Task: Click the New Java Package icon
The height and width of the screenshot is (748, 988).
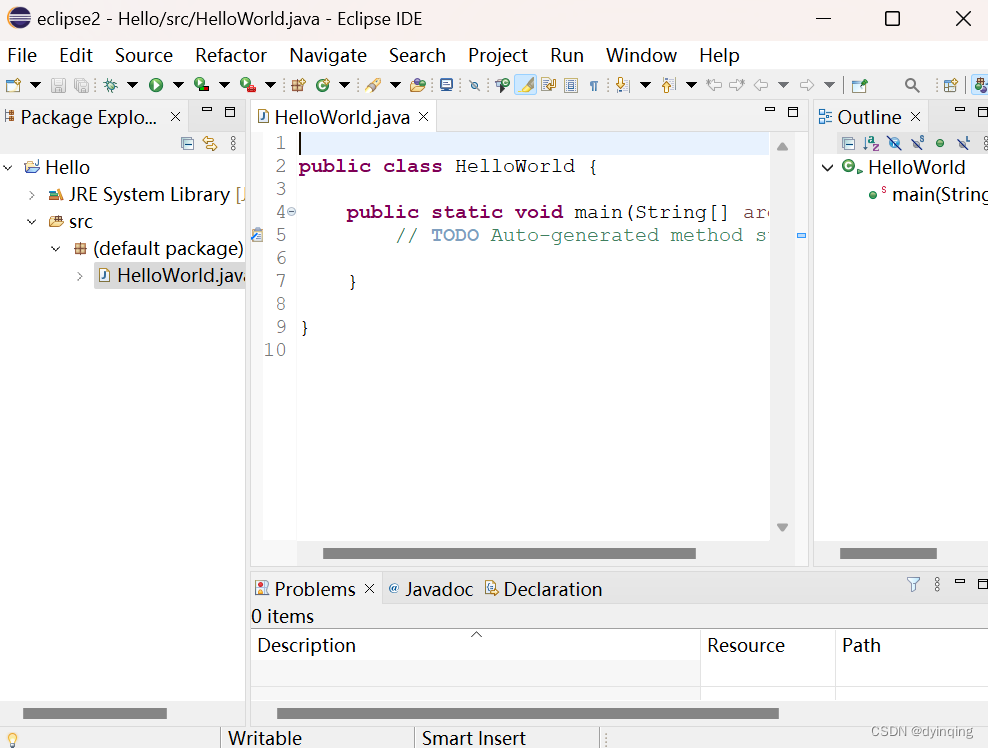Action: point(298,85)
